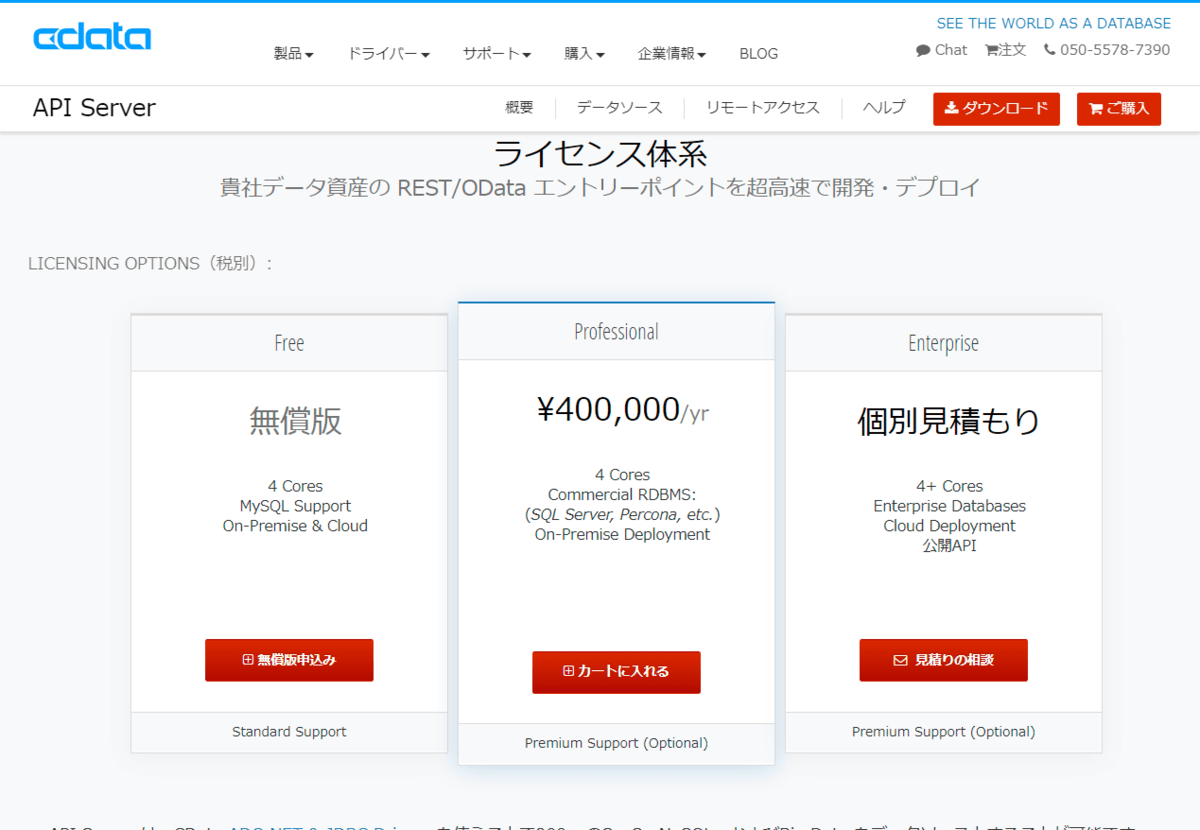Expand the ドライバー dropdown menu
The height and width of the screenshot is (830, 1200).
coord(388,54)
